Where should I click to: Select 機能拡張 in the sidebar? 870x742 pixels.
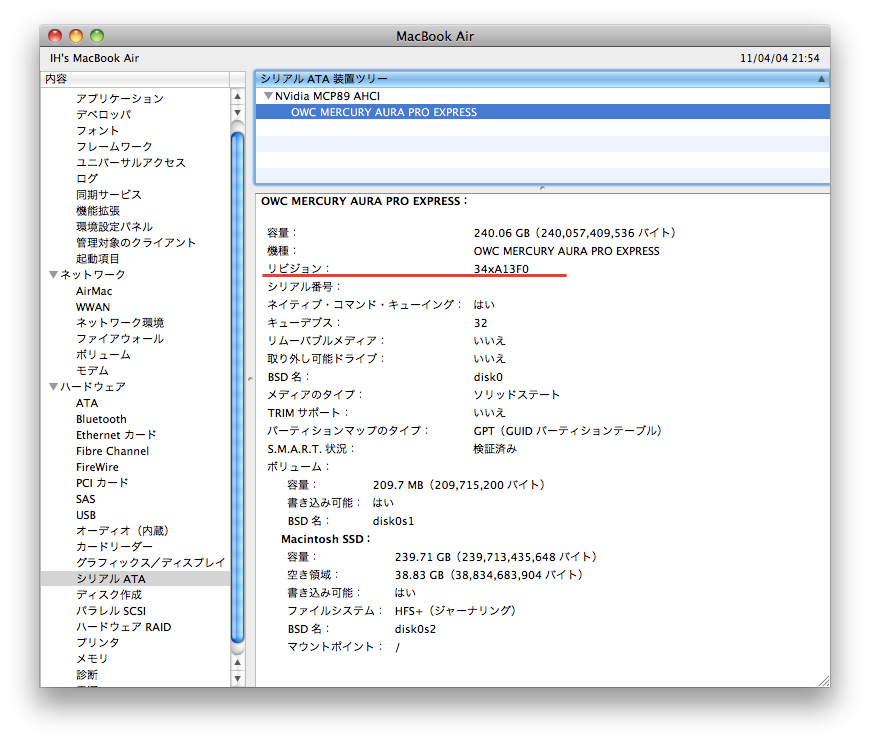tap(98, 211)
